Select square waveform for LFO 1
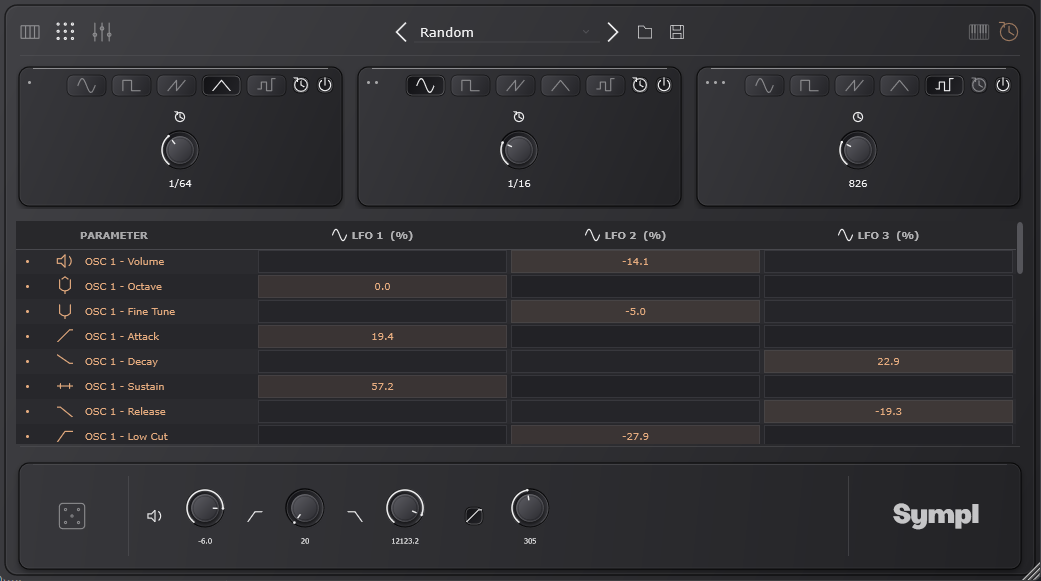Screen dimensions: 1041x581 coord(131,85)
